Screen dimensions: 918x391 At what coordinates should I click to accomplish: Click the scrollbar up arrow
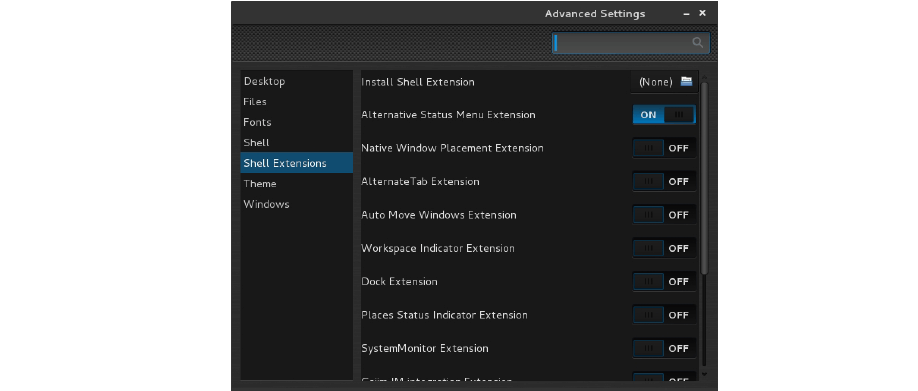pyautogui.click(x=704, y=77)
